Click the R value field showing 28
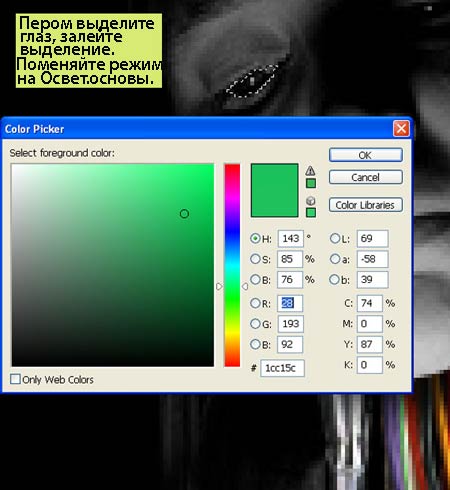 290,303
